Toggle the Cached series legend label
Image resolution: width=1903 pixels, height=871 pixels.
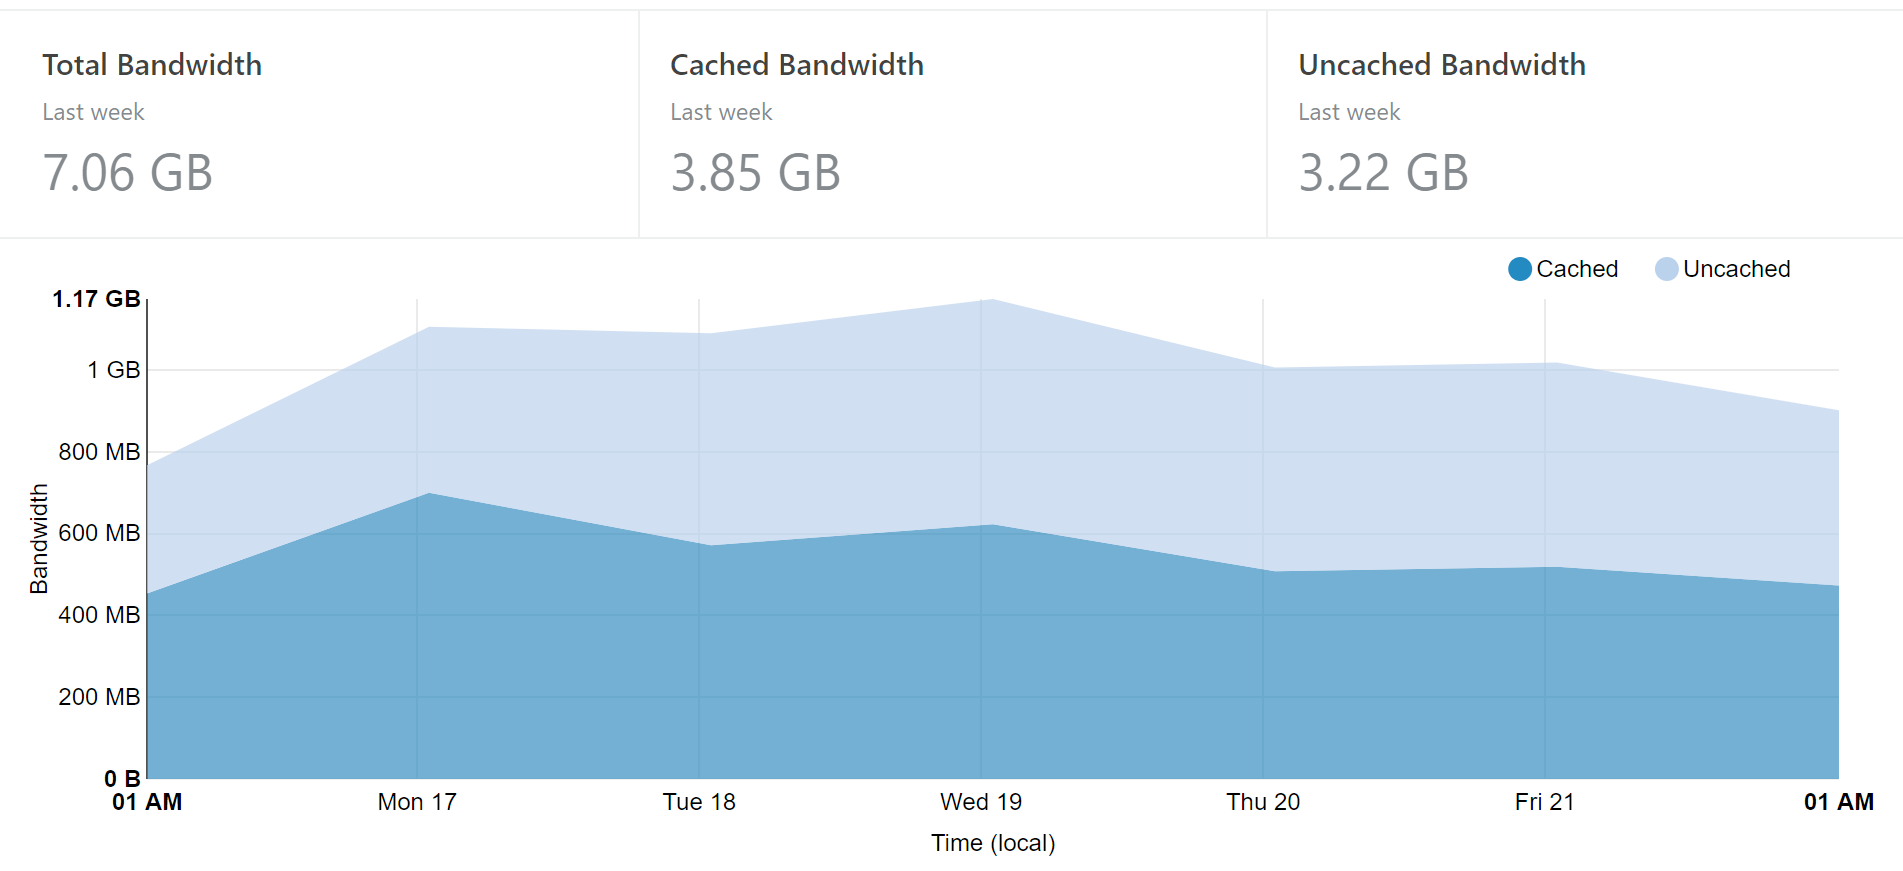click(x=1577, y=269)
